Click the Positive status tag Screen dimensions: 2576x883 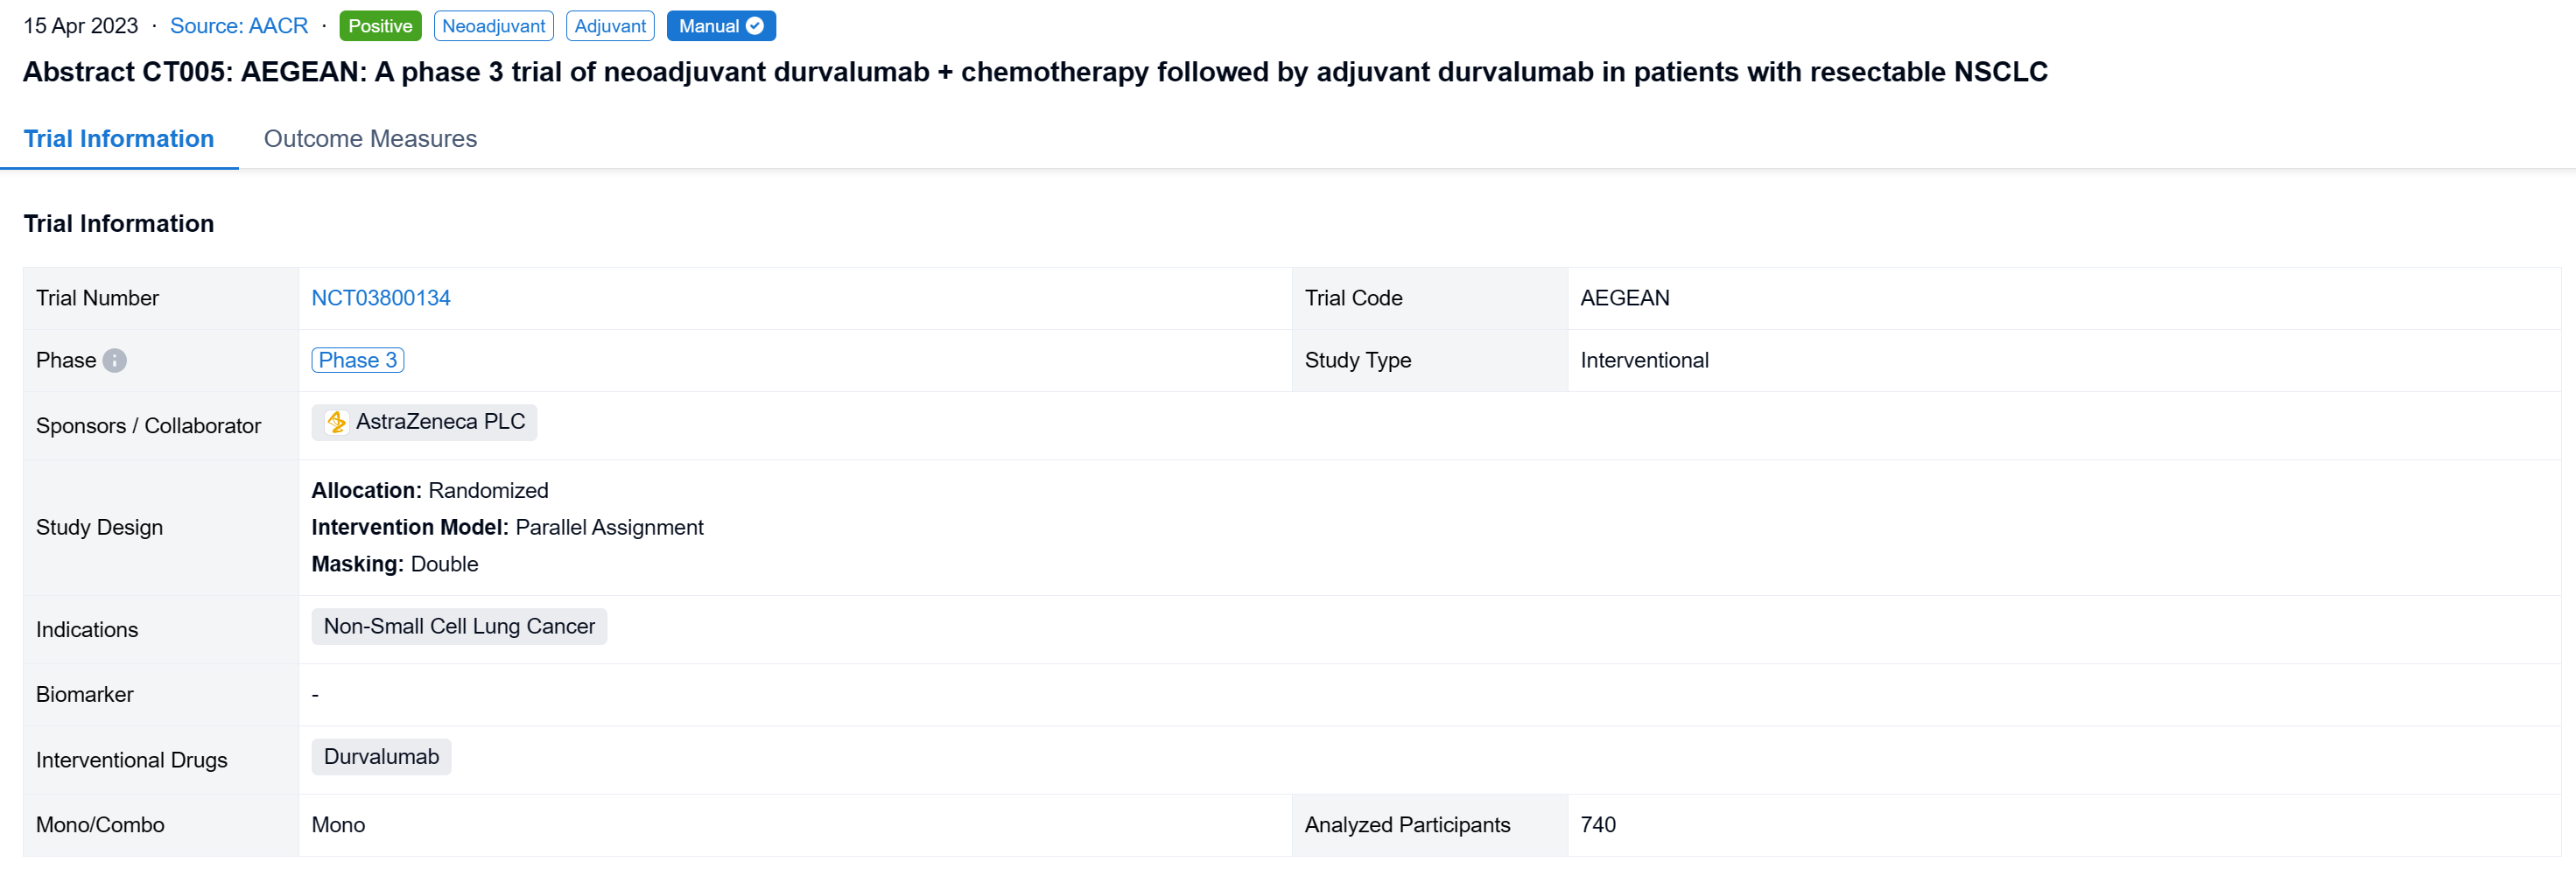[x=380, y=26]
